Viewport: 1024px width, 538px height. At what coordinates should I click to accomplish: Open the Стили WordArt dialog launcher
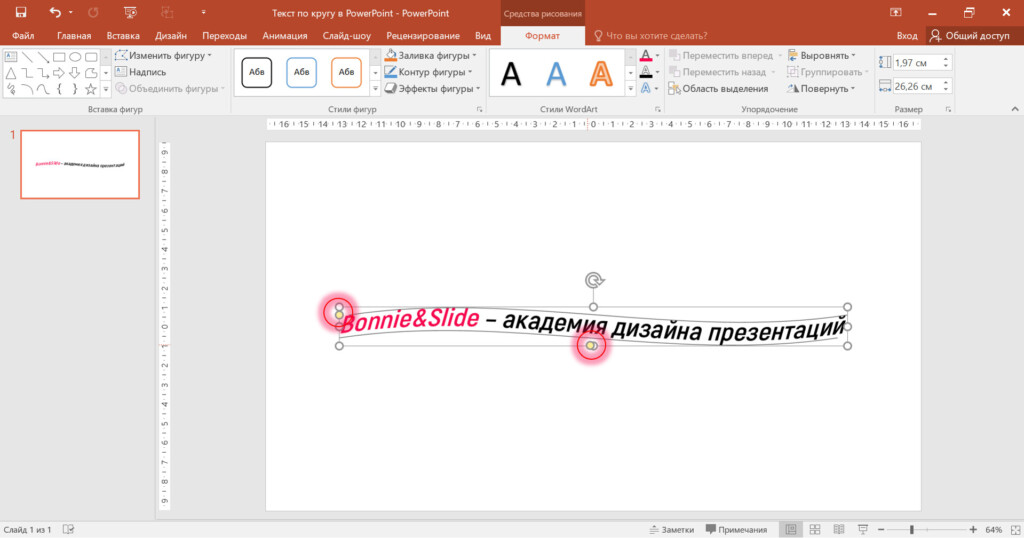click(x=658, y=109)
